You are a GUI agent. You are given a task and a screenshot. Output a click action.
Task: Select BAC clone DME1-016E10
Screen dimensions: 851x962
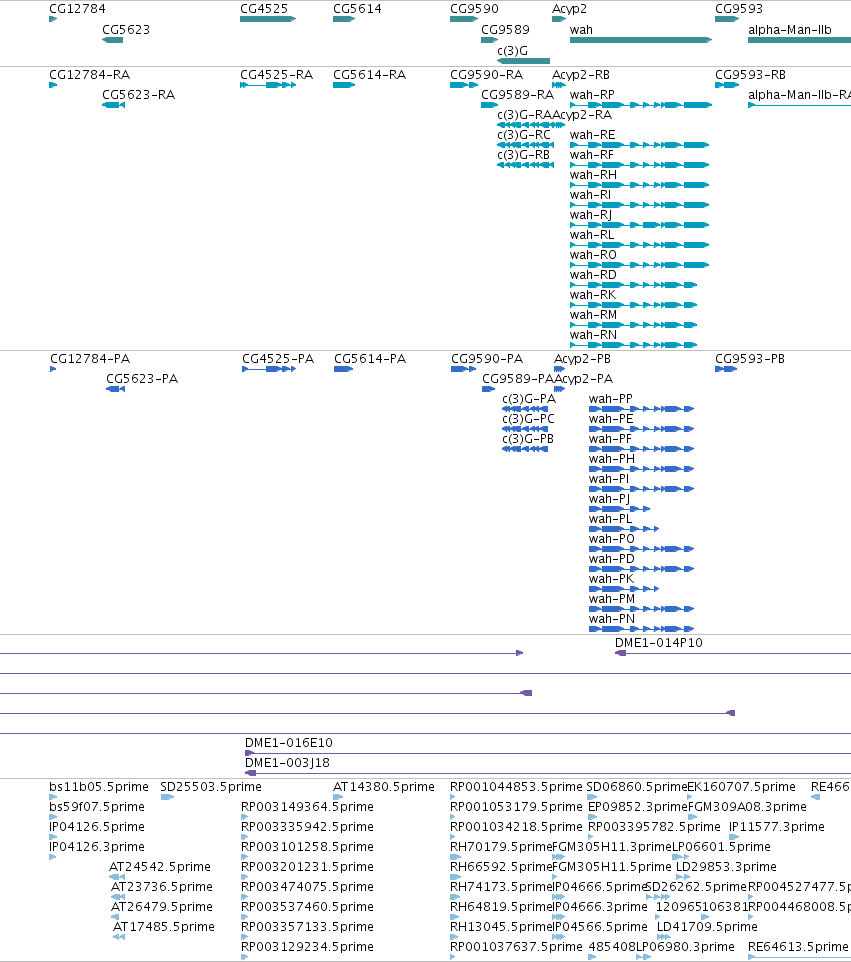pos(288,742)
